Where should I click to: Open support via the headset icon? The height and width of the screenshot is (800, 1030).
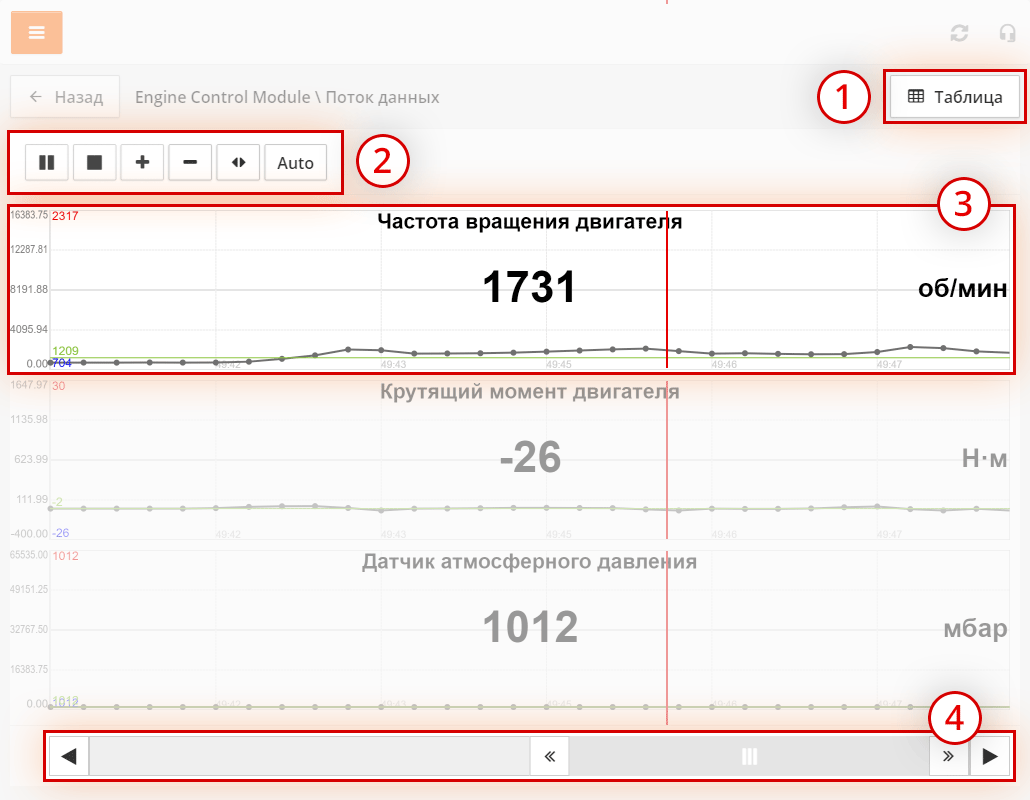pos(1007,33)
